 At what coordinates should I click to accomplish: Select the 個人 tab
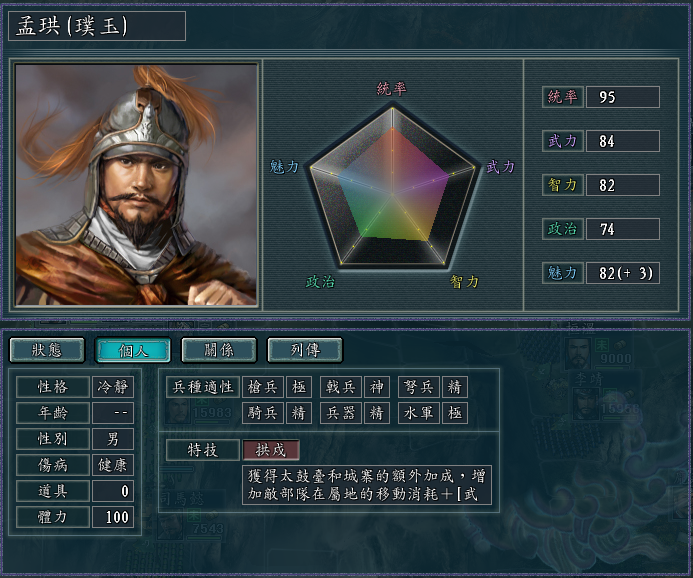133,349
